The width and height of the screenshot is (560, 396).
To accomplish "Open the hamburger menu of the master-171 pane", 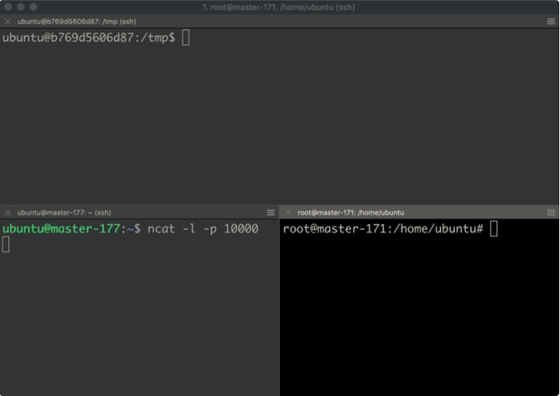I will click(x=551, y=213).
